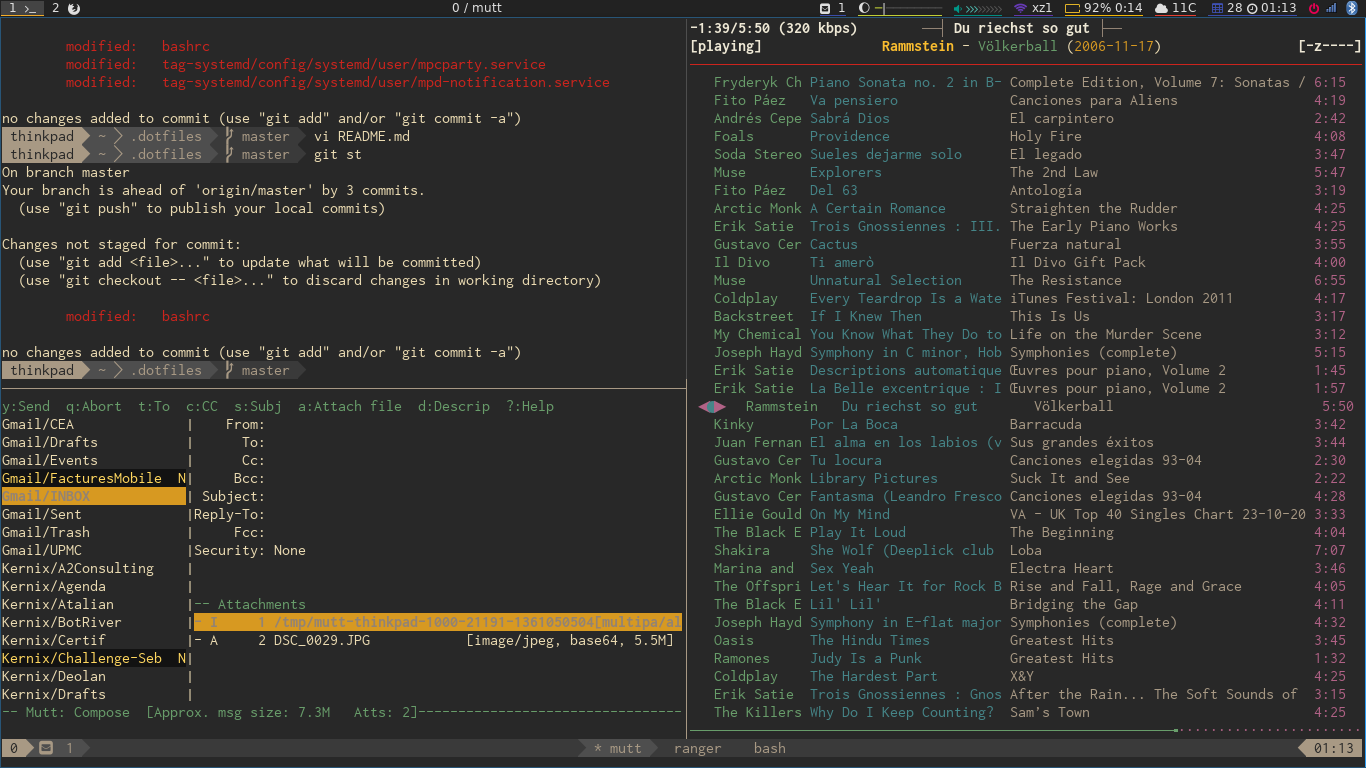Screen dimensions: 1366x768
Task: Click the git st command line
Action: click(338, 154)
